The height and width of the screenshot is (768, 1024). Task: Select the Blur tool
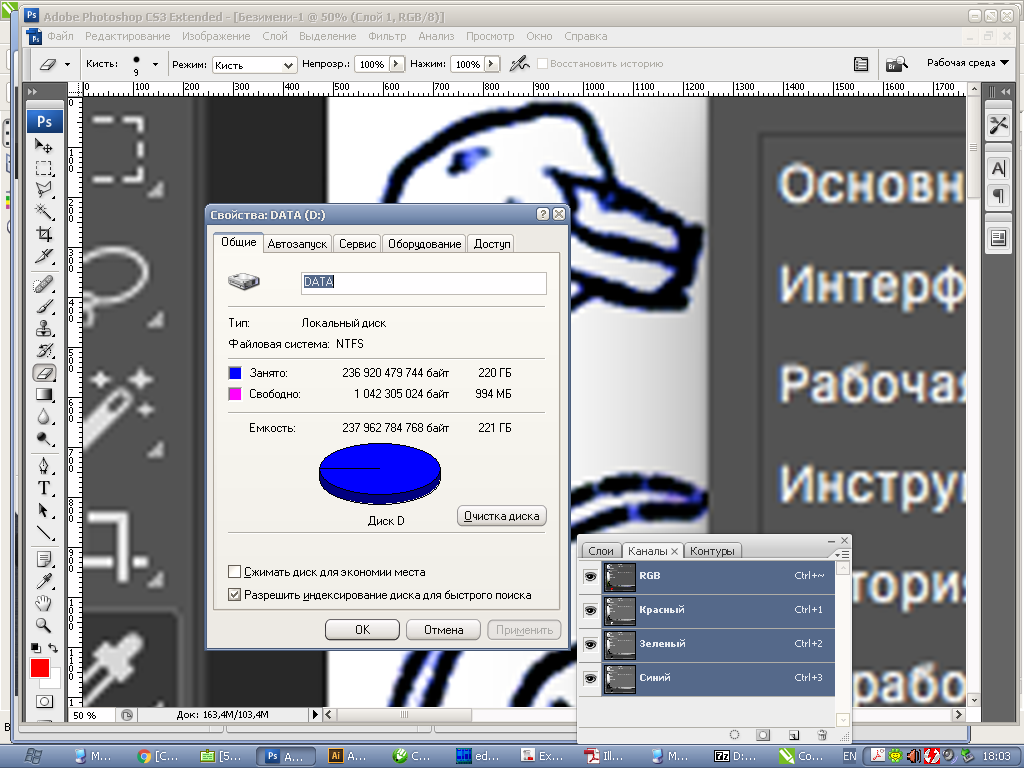(x=44, y=416)
